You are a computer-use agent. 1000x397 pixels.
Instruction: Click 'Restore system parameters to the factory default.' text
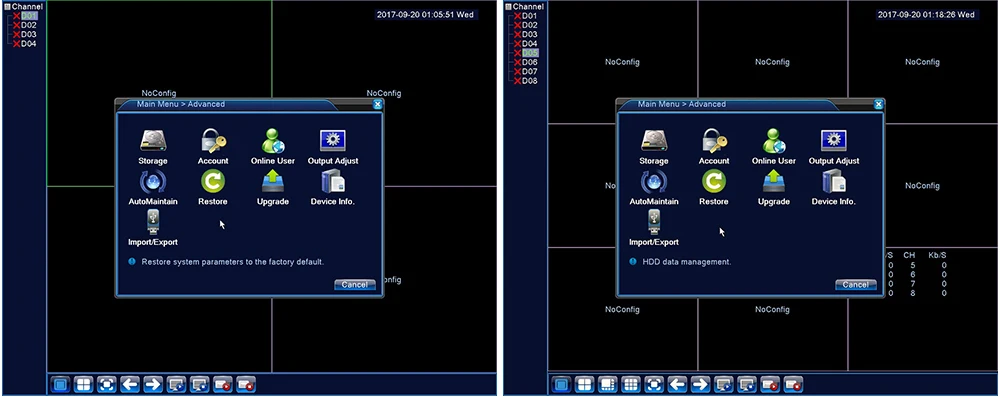point(233,262)
